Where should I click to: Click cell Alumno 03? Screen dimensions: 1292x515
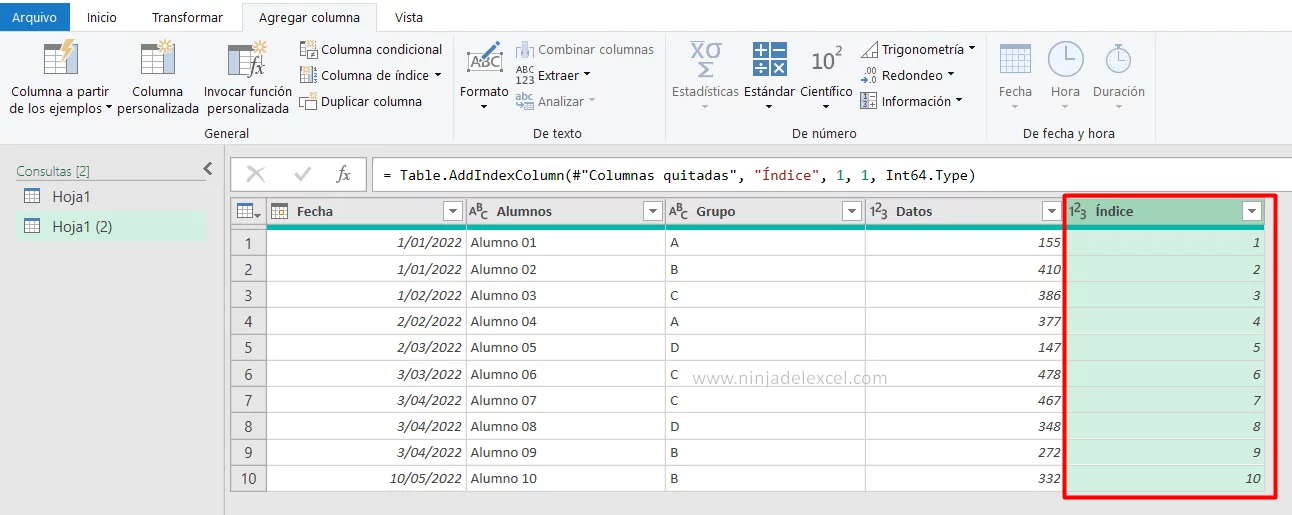coord(566,295)
